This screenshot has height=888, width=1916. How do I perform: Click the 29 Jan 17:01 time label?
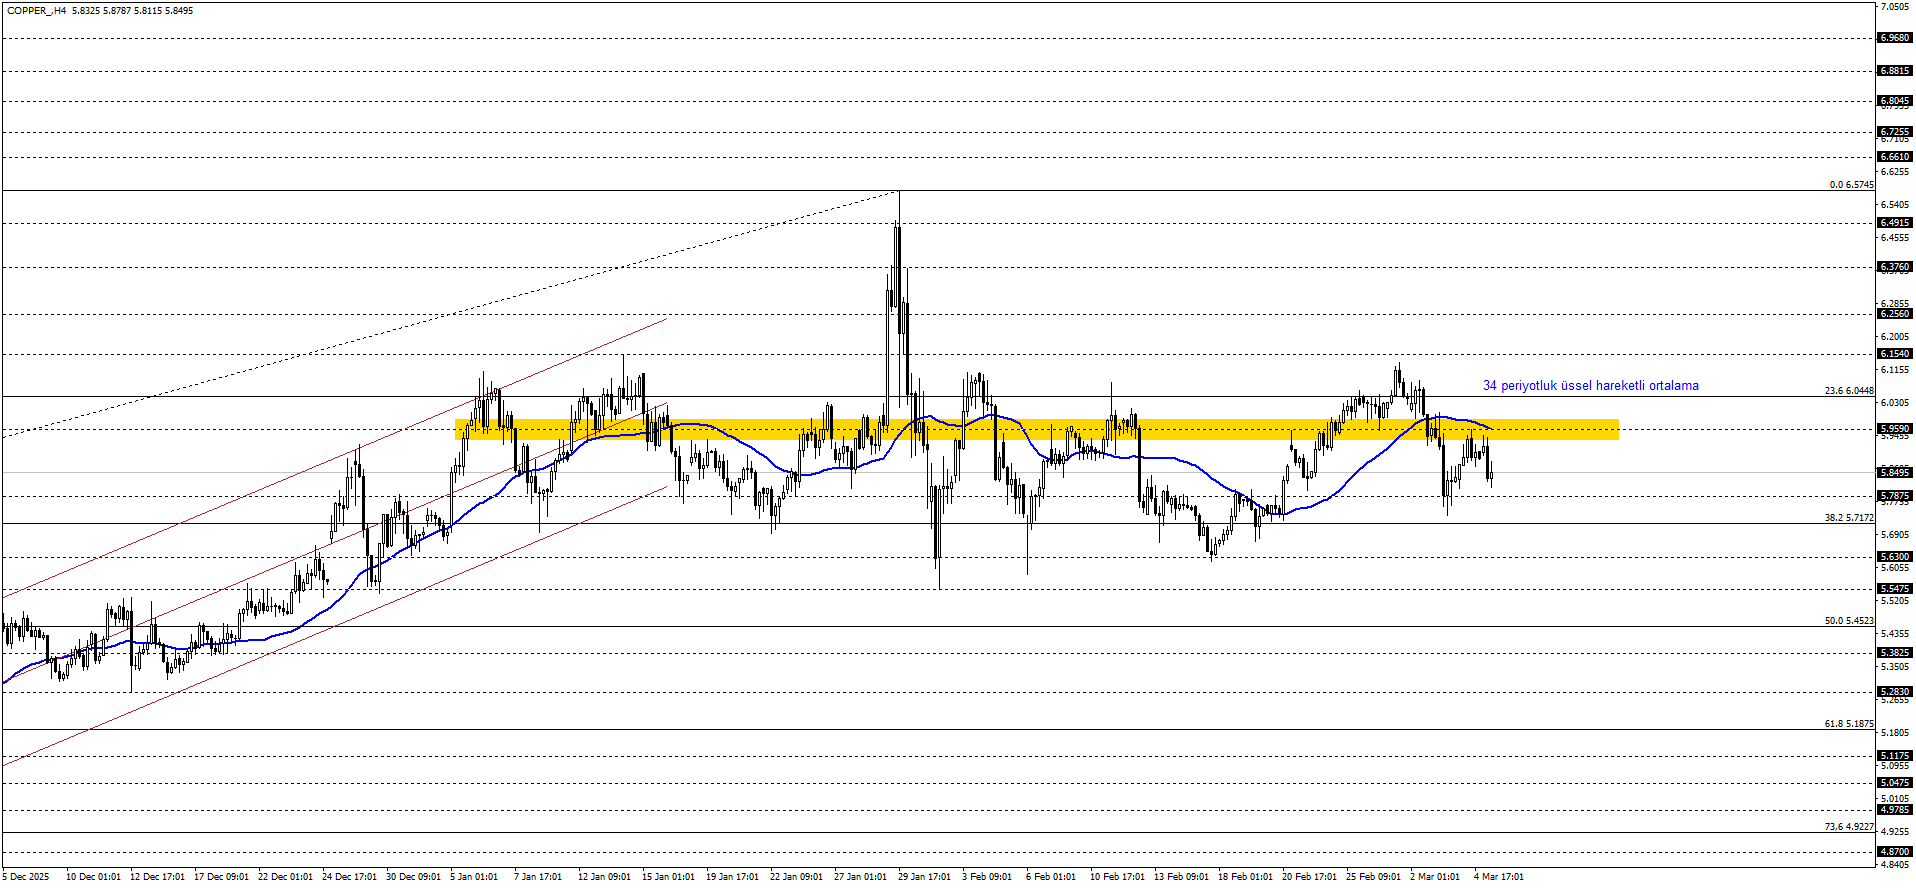(924, 877)
